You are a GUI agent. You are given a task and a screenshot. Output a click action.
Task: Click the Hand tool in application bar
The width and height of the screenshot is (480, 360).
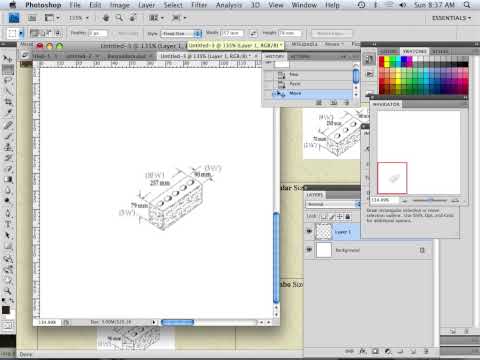[x=106, y=18]
